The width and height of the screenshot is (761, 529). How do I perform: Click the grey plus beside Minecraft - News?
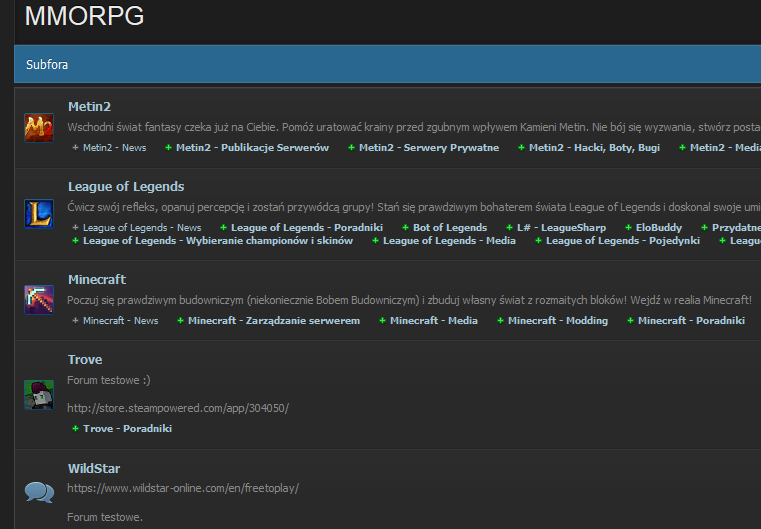[x=75, y=321]
